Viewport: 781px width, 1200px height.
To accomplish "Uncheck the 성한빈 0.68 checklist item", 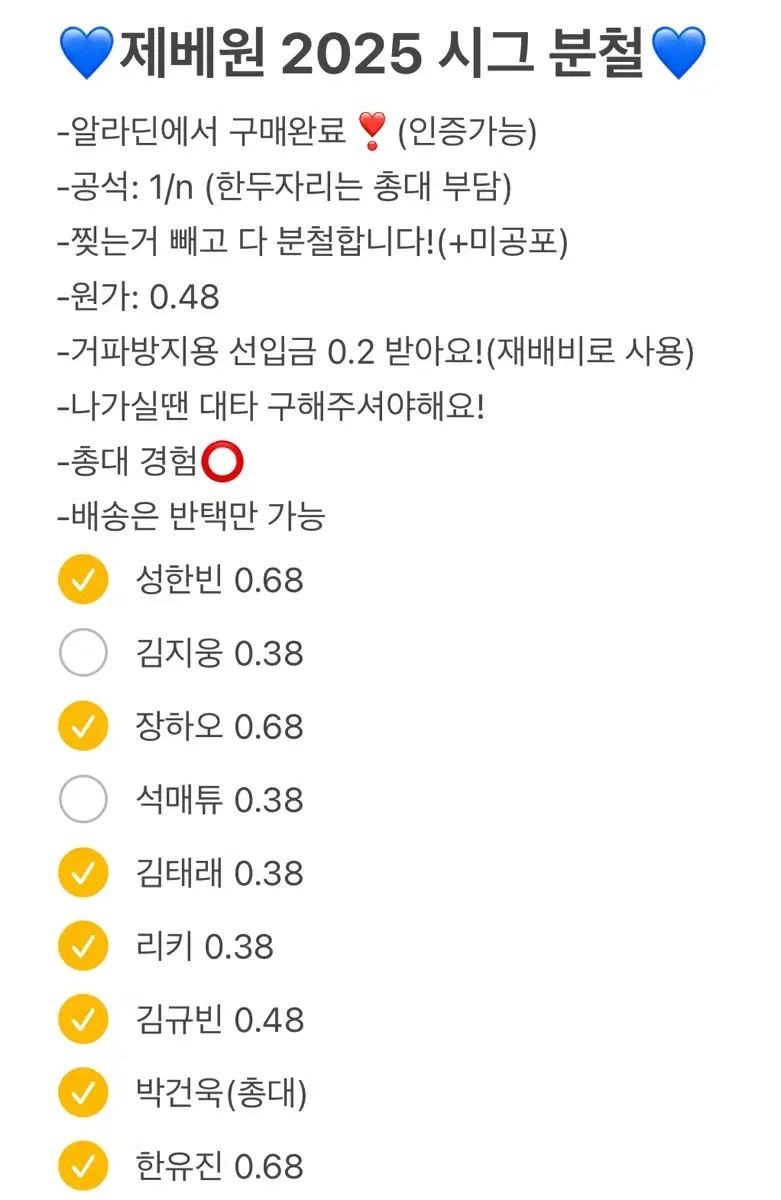I will click(83, 581).
